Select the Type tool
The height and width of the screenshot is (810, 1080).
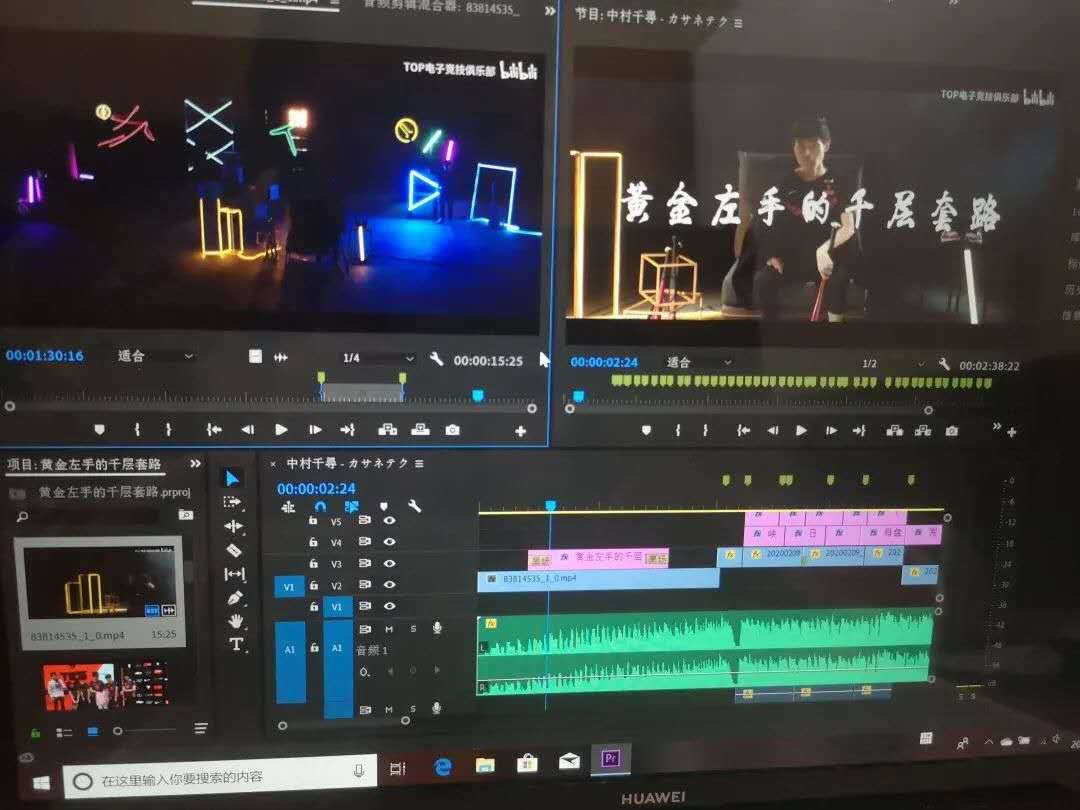click(x=236, y=645)
